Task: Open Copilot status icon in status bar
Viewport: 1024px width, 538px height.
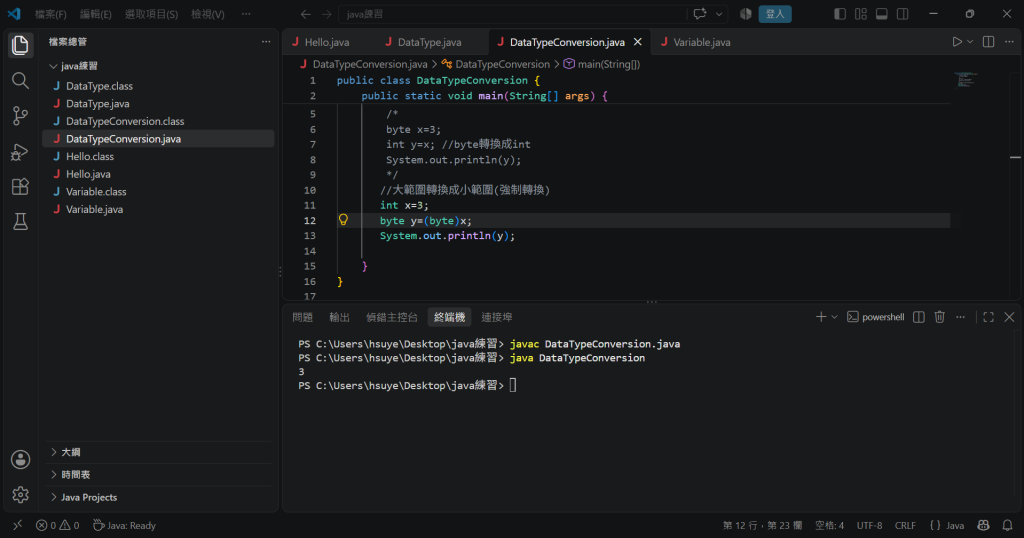Action: [983, 525]
